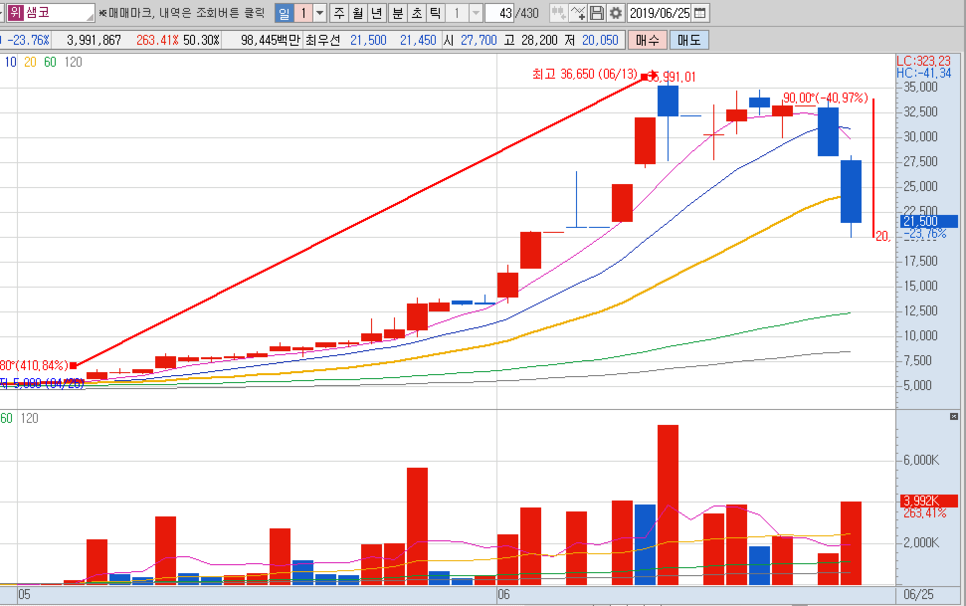Click the greyed-out tick interval 1 box
The height and width of the screenshot is (606, 966).
pyautogui.click(x=457, y=13)
